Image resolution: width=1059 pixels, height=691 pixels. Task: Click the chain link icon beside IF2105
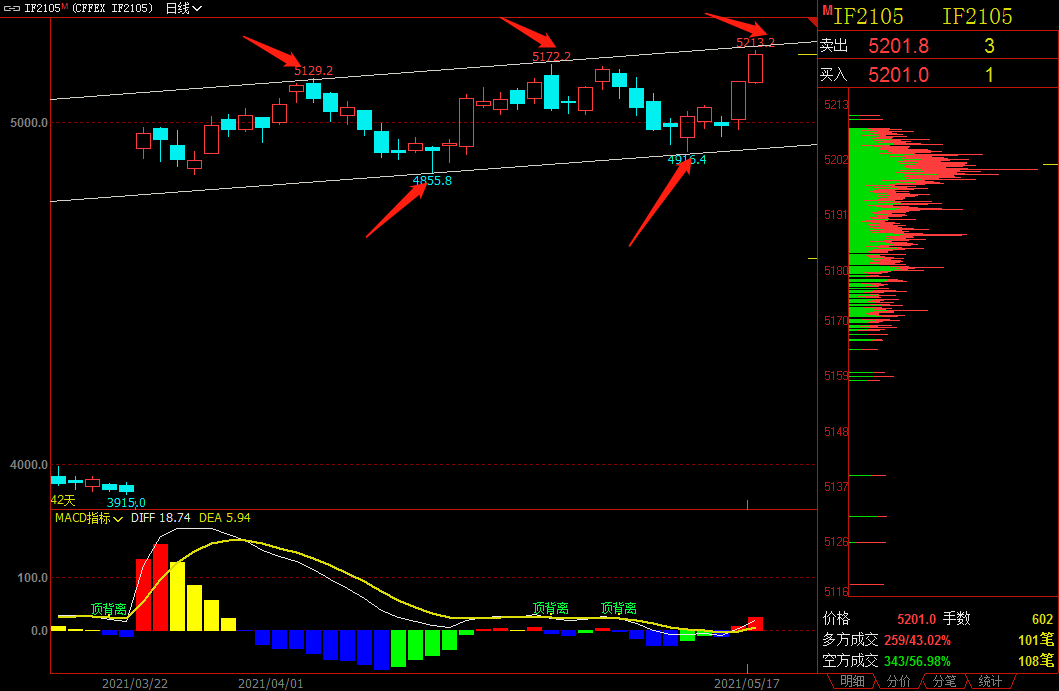11,9
